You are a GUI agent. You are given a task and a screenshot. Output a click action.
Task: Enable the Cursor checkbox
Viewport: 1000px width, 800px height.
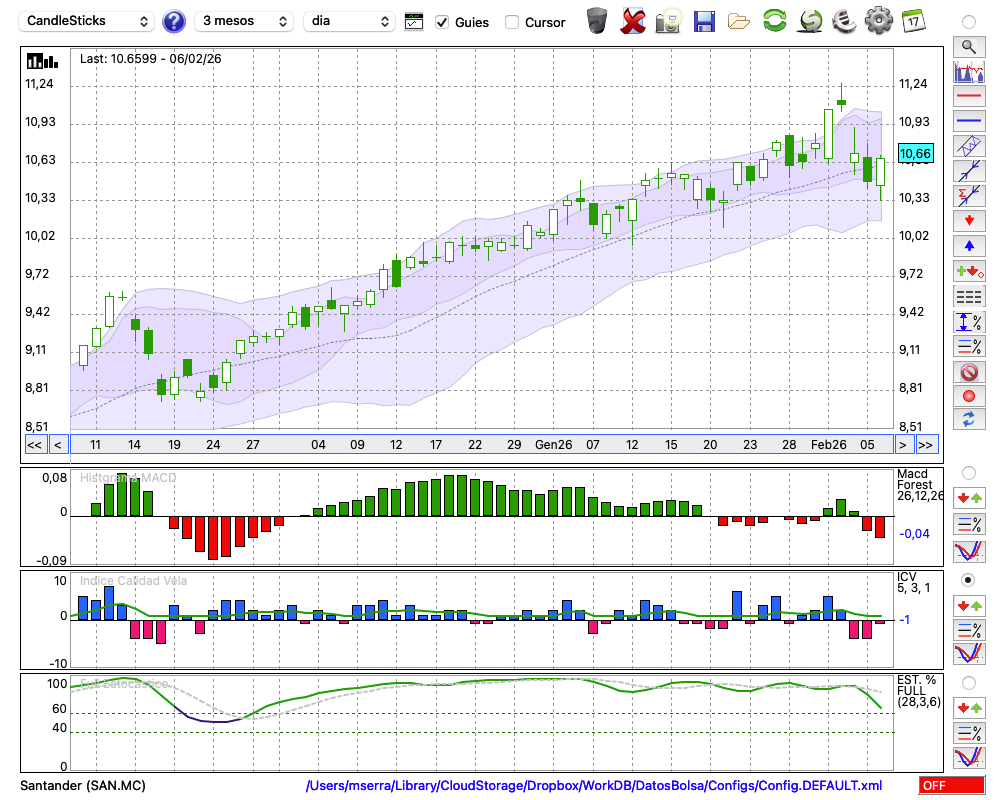pyautogui.click(x=511, y=22)
